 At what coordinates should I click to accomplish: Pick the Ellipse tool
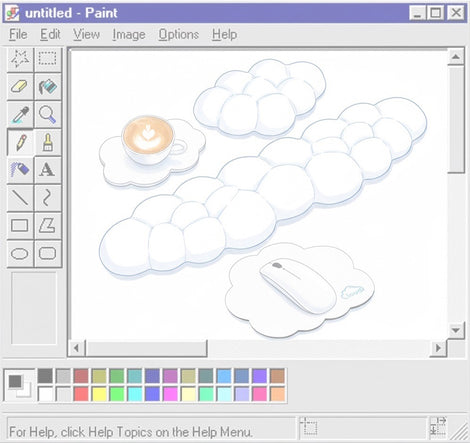pyautogui.click(x=20, y=254)
